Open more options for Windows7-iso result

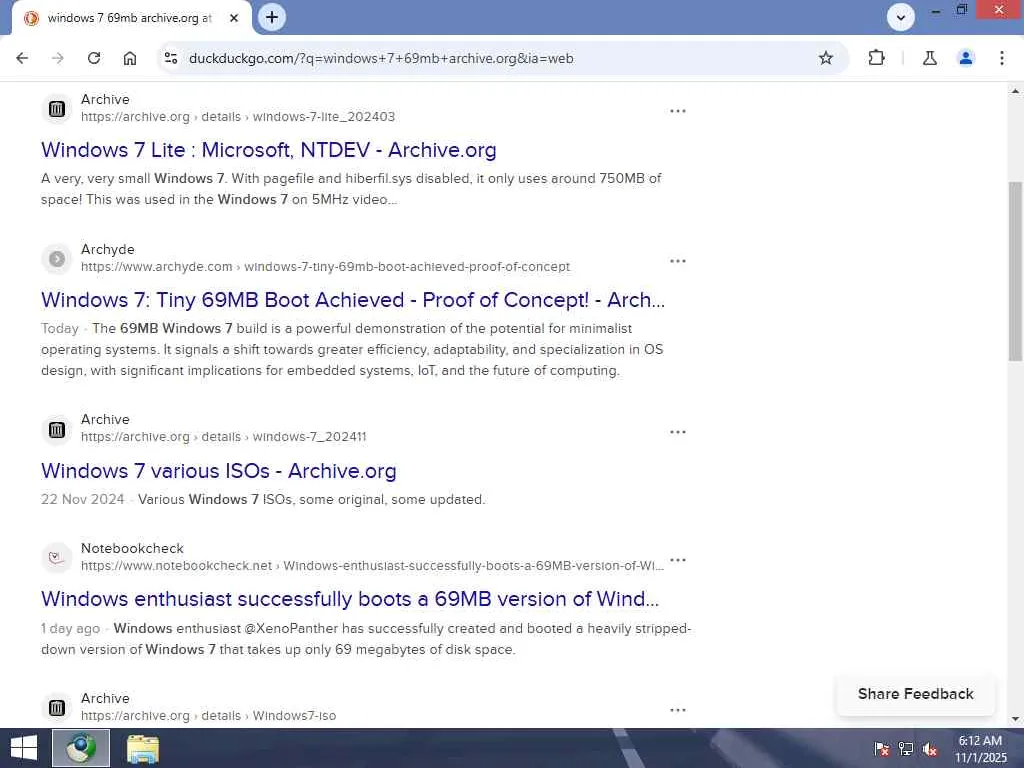(x=678, y=711)
